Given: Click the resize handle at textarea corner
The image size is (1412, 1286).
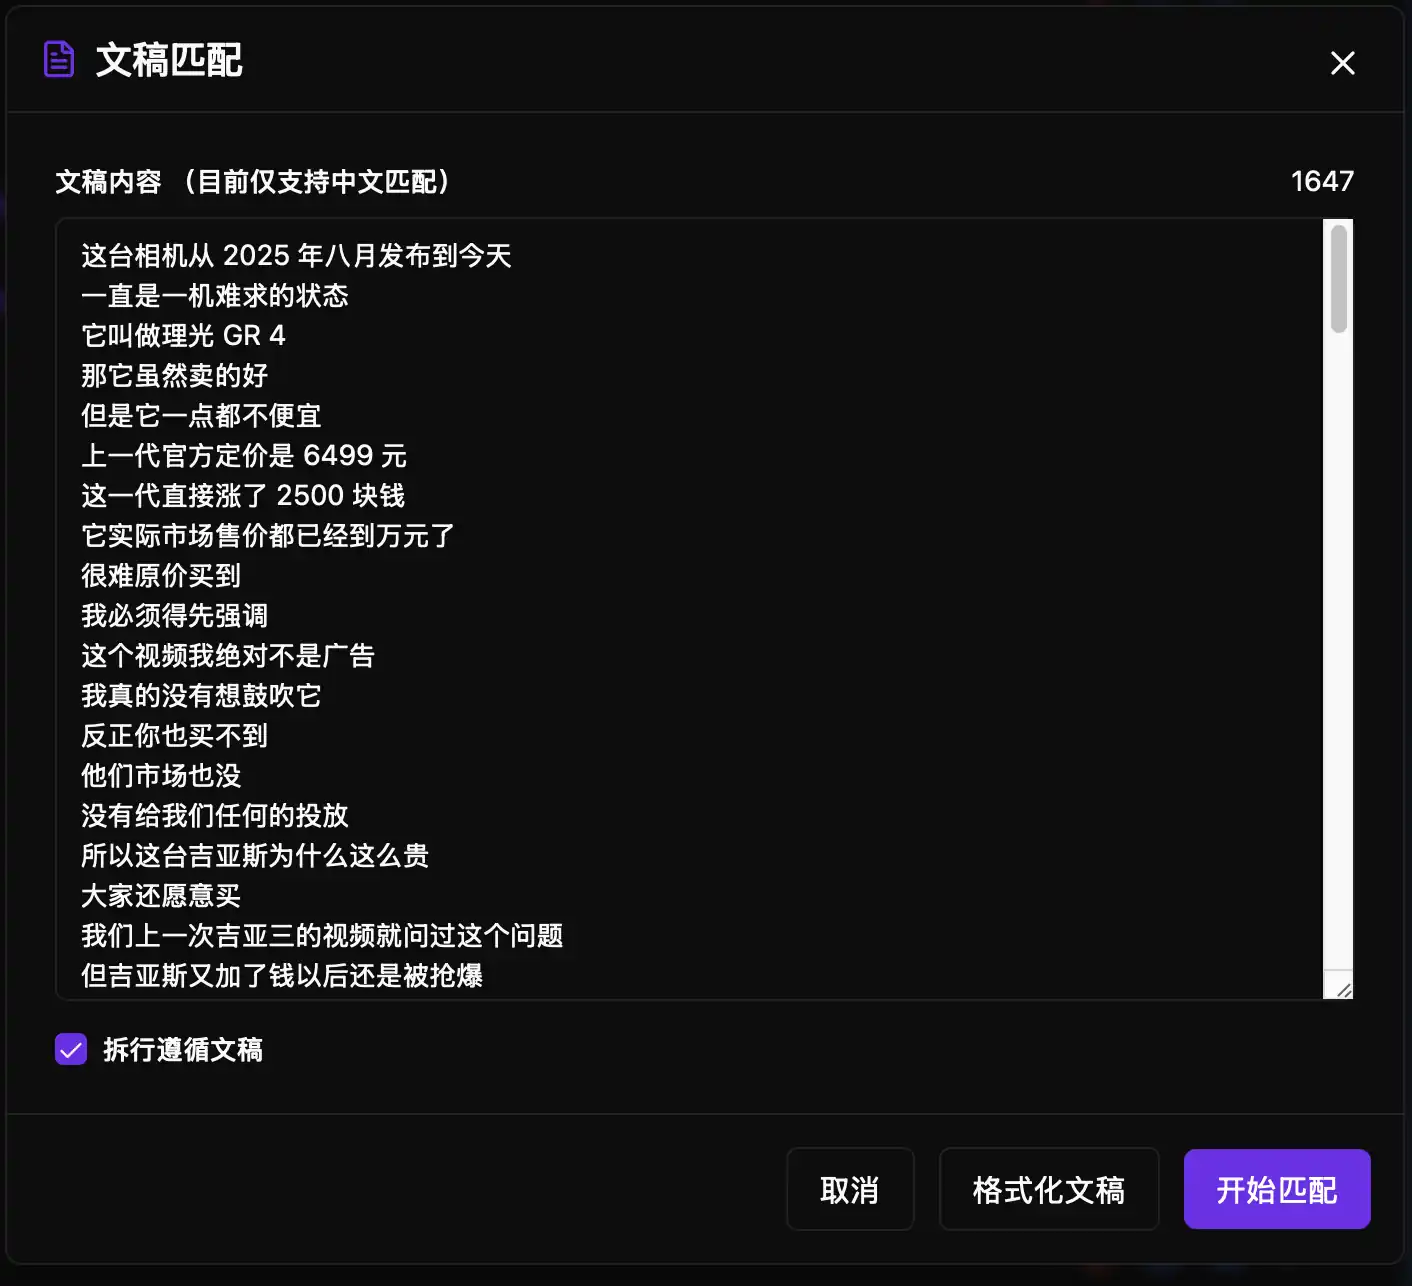Looking at the screenshot, I should click(x=1342, y=991).
